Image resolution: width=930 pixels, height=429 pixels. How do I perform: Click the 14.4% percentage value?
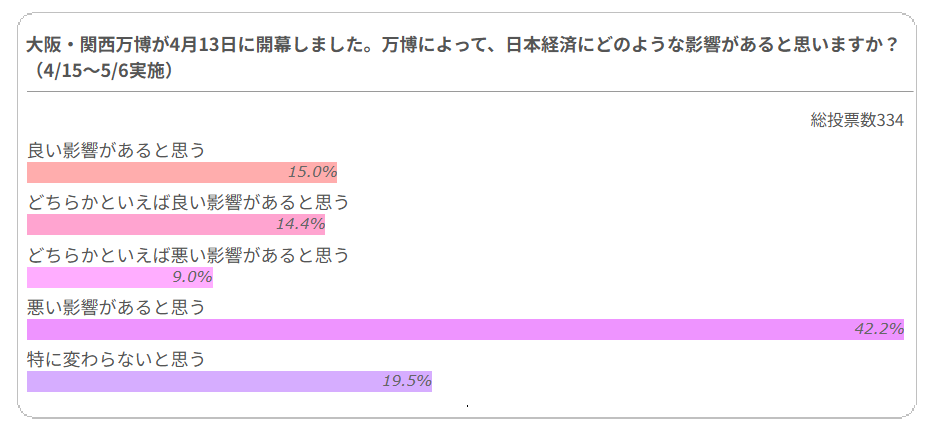coord(300,225)
